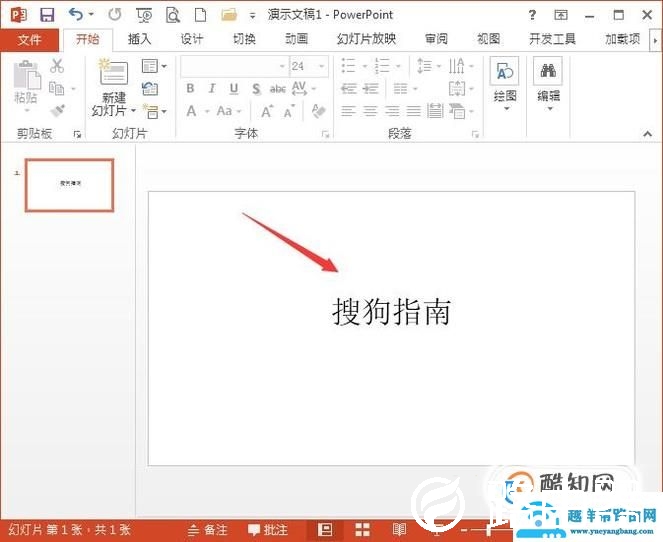The width and height of the screenshot is (663, 542).
Task: Toggle Italic formatting
Action: tap(212, 88)
